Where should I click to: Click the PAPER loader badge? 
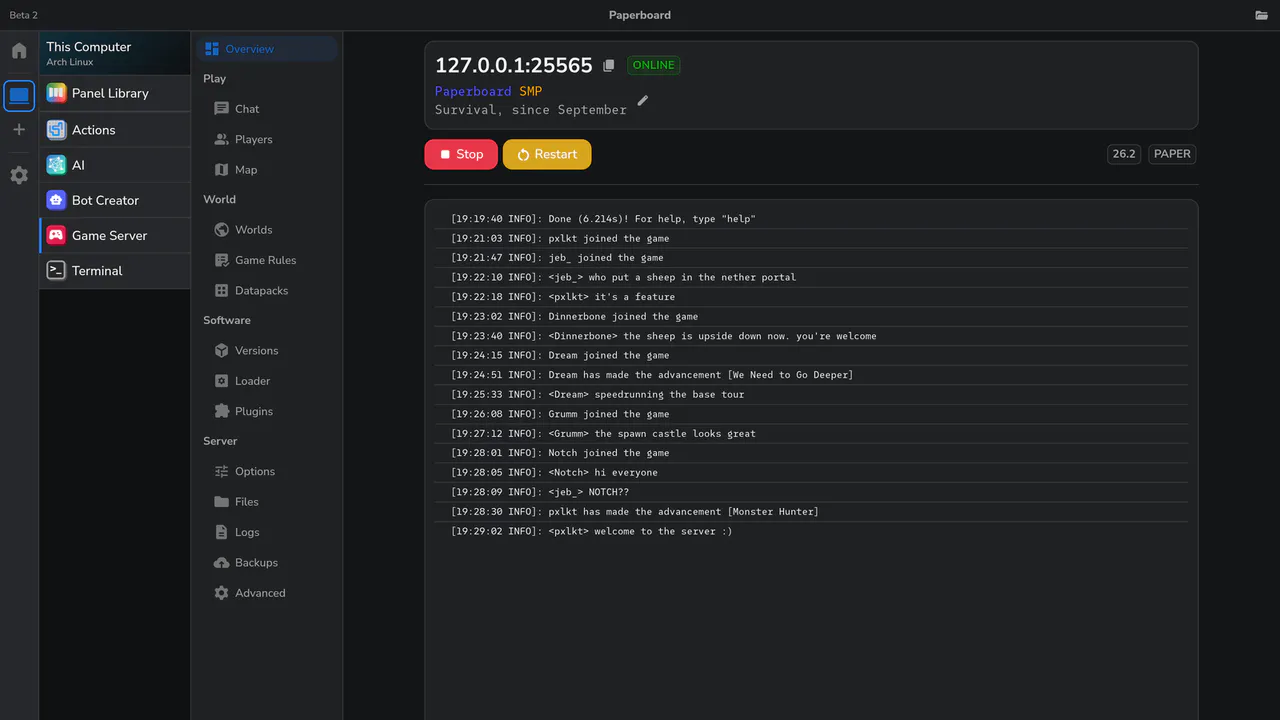[1172, 154]
